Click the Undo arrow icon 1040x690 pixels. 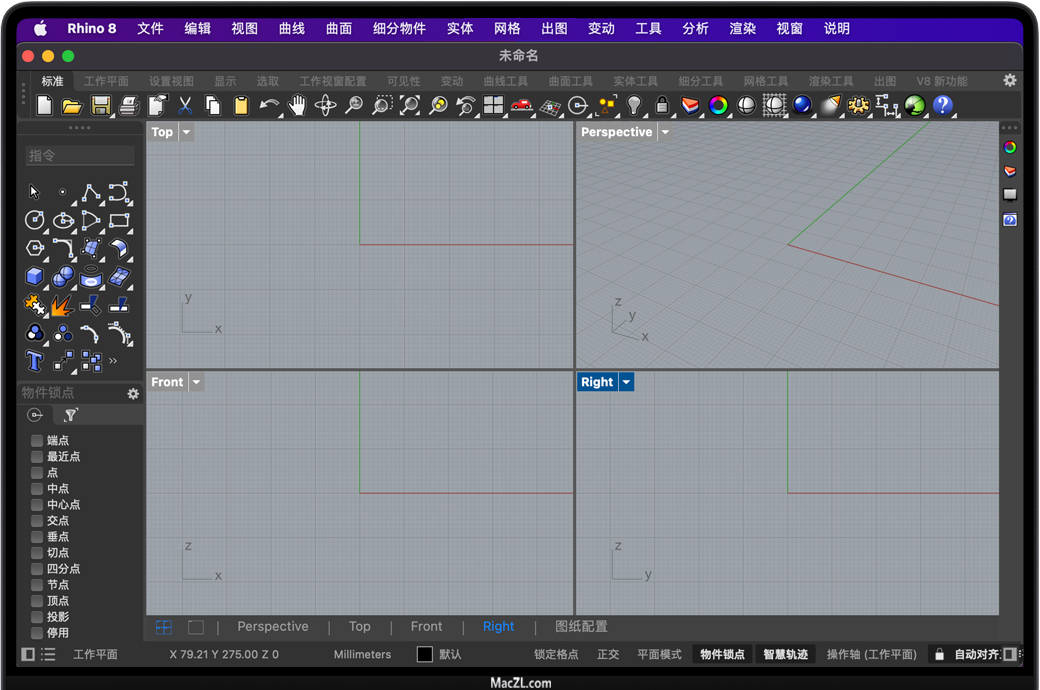point(269,105)
